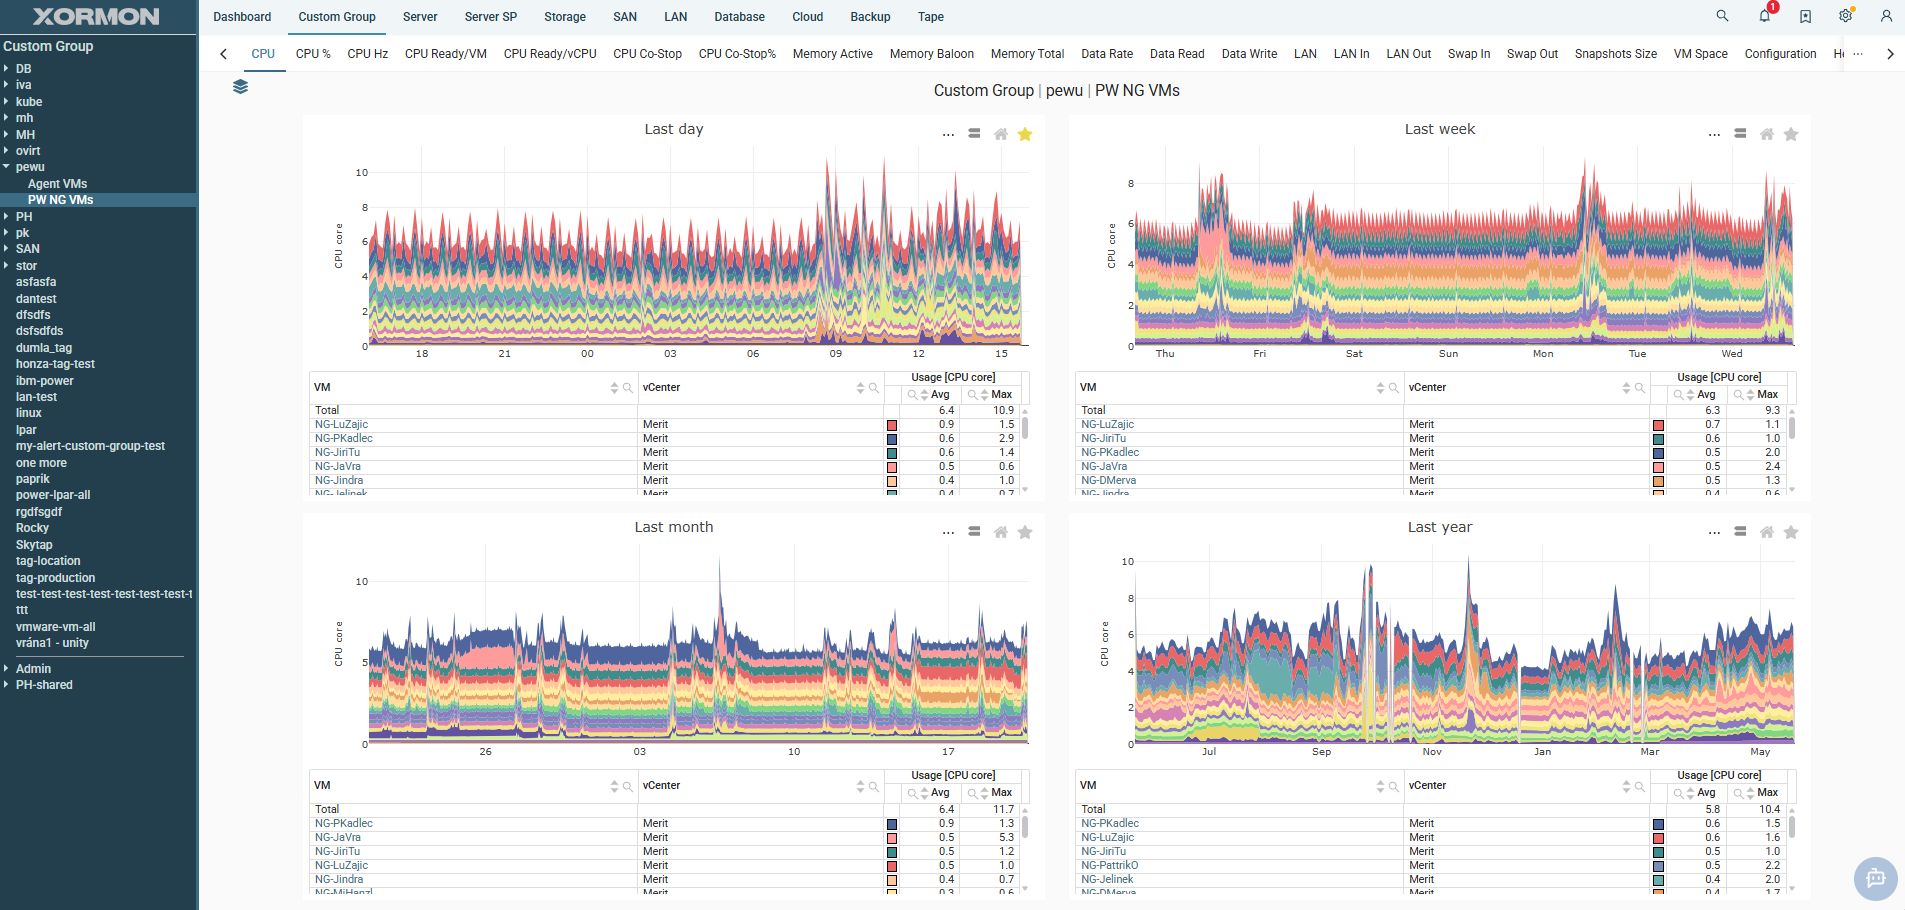Open the Storage top menu

click(x=565, y=17)
